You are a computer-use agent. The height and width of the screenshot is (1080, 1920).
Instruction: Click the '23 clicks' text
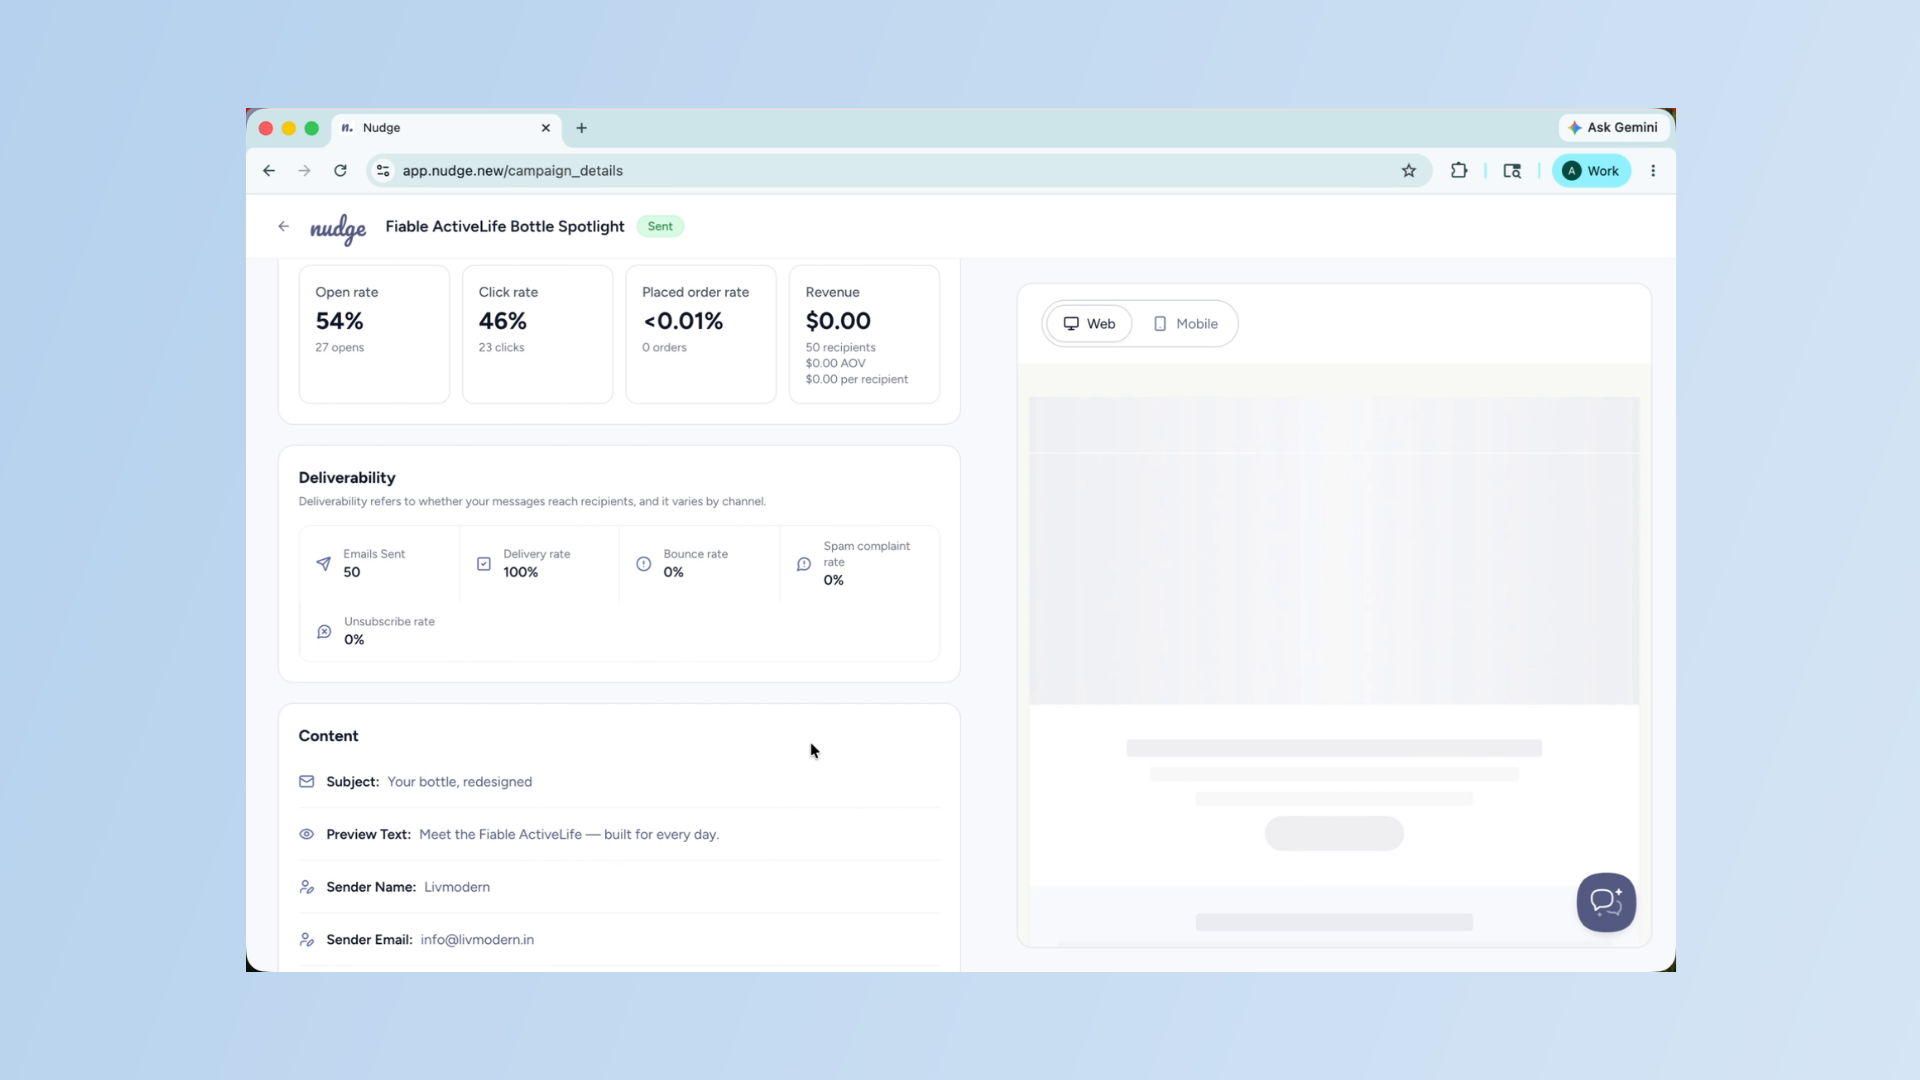point(501,347)
